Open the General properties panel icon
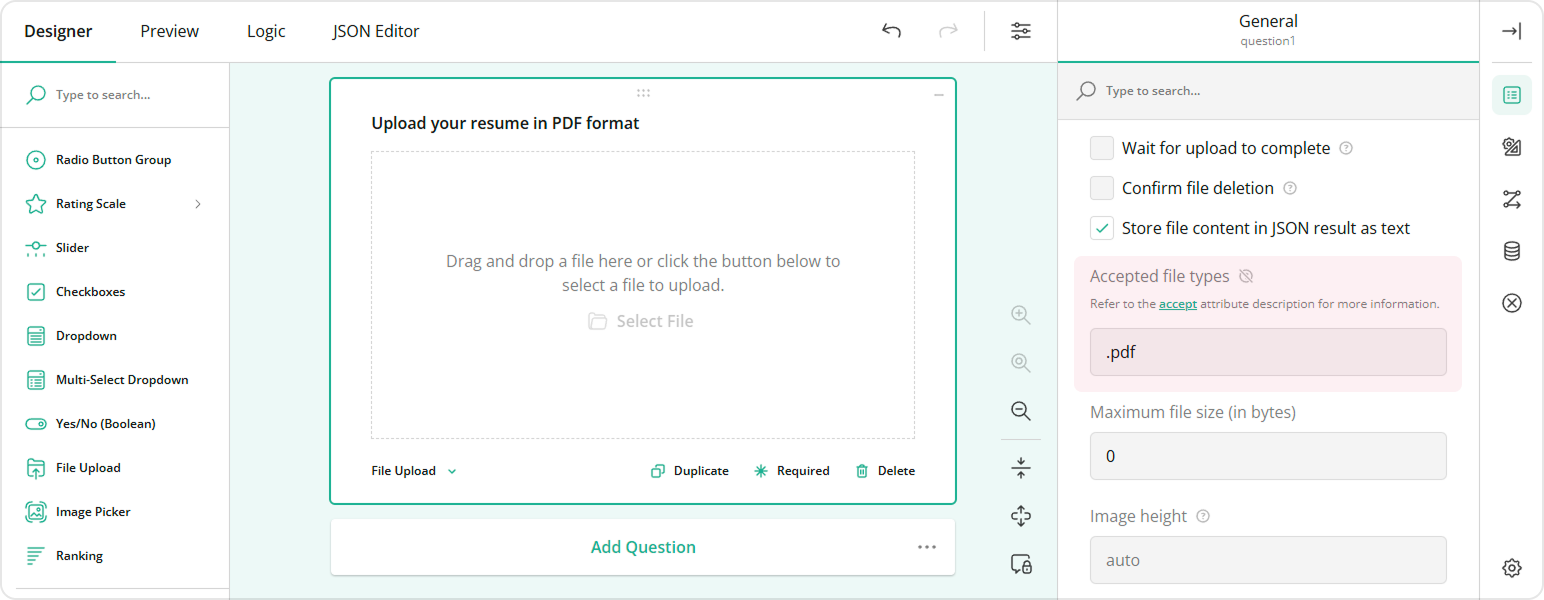Screen dimensions: 1544x600 pos(1512,95)
